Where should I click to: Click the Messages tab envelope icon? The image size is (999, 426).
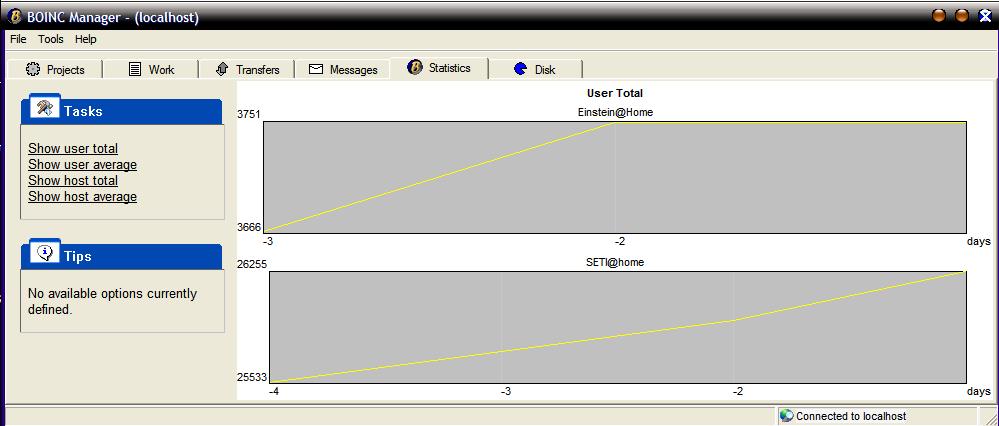click(x=316, y=69)
